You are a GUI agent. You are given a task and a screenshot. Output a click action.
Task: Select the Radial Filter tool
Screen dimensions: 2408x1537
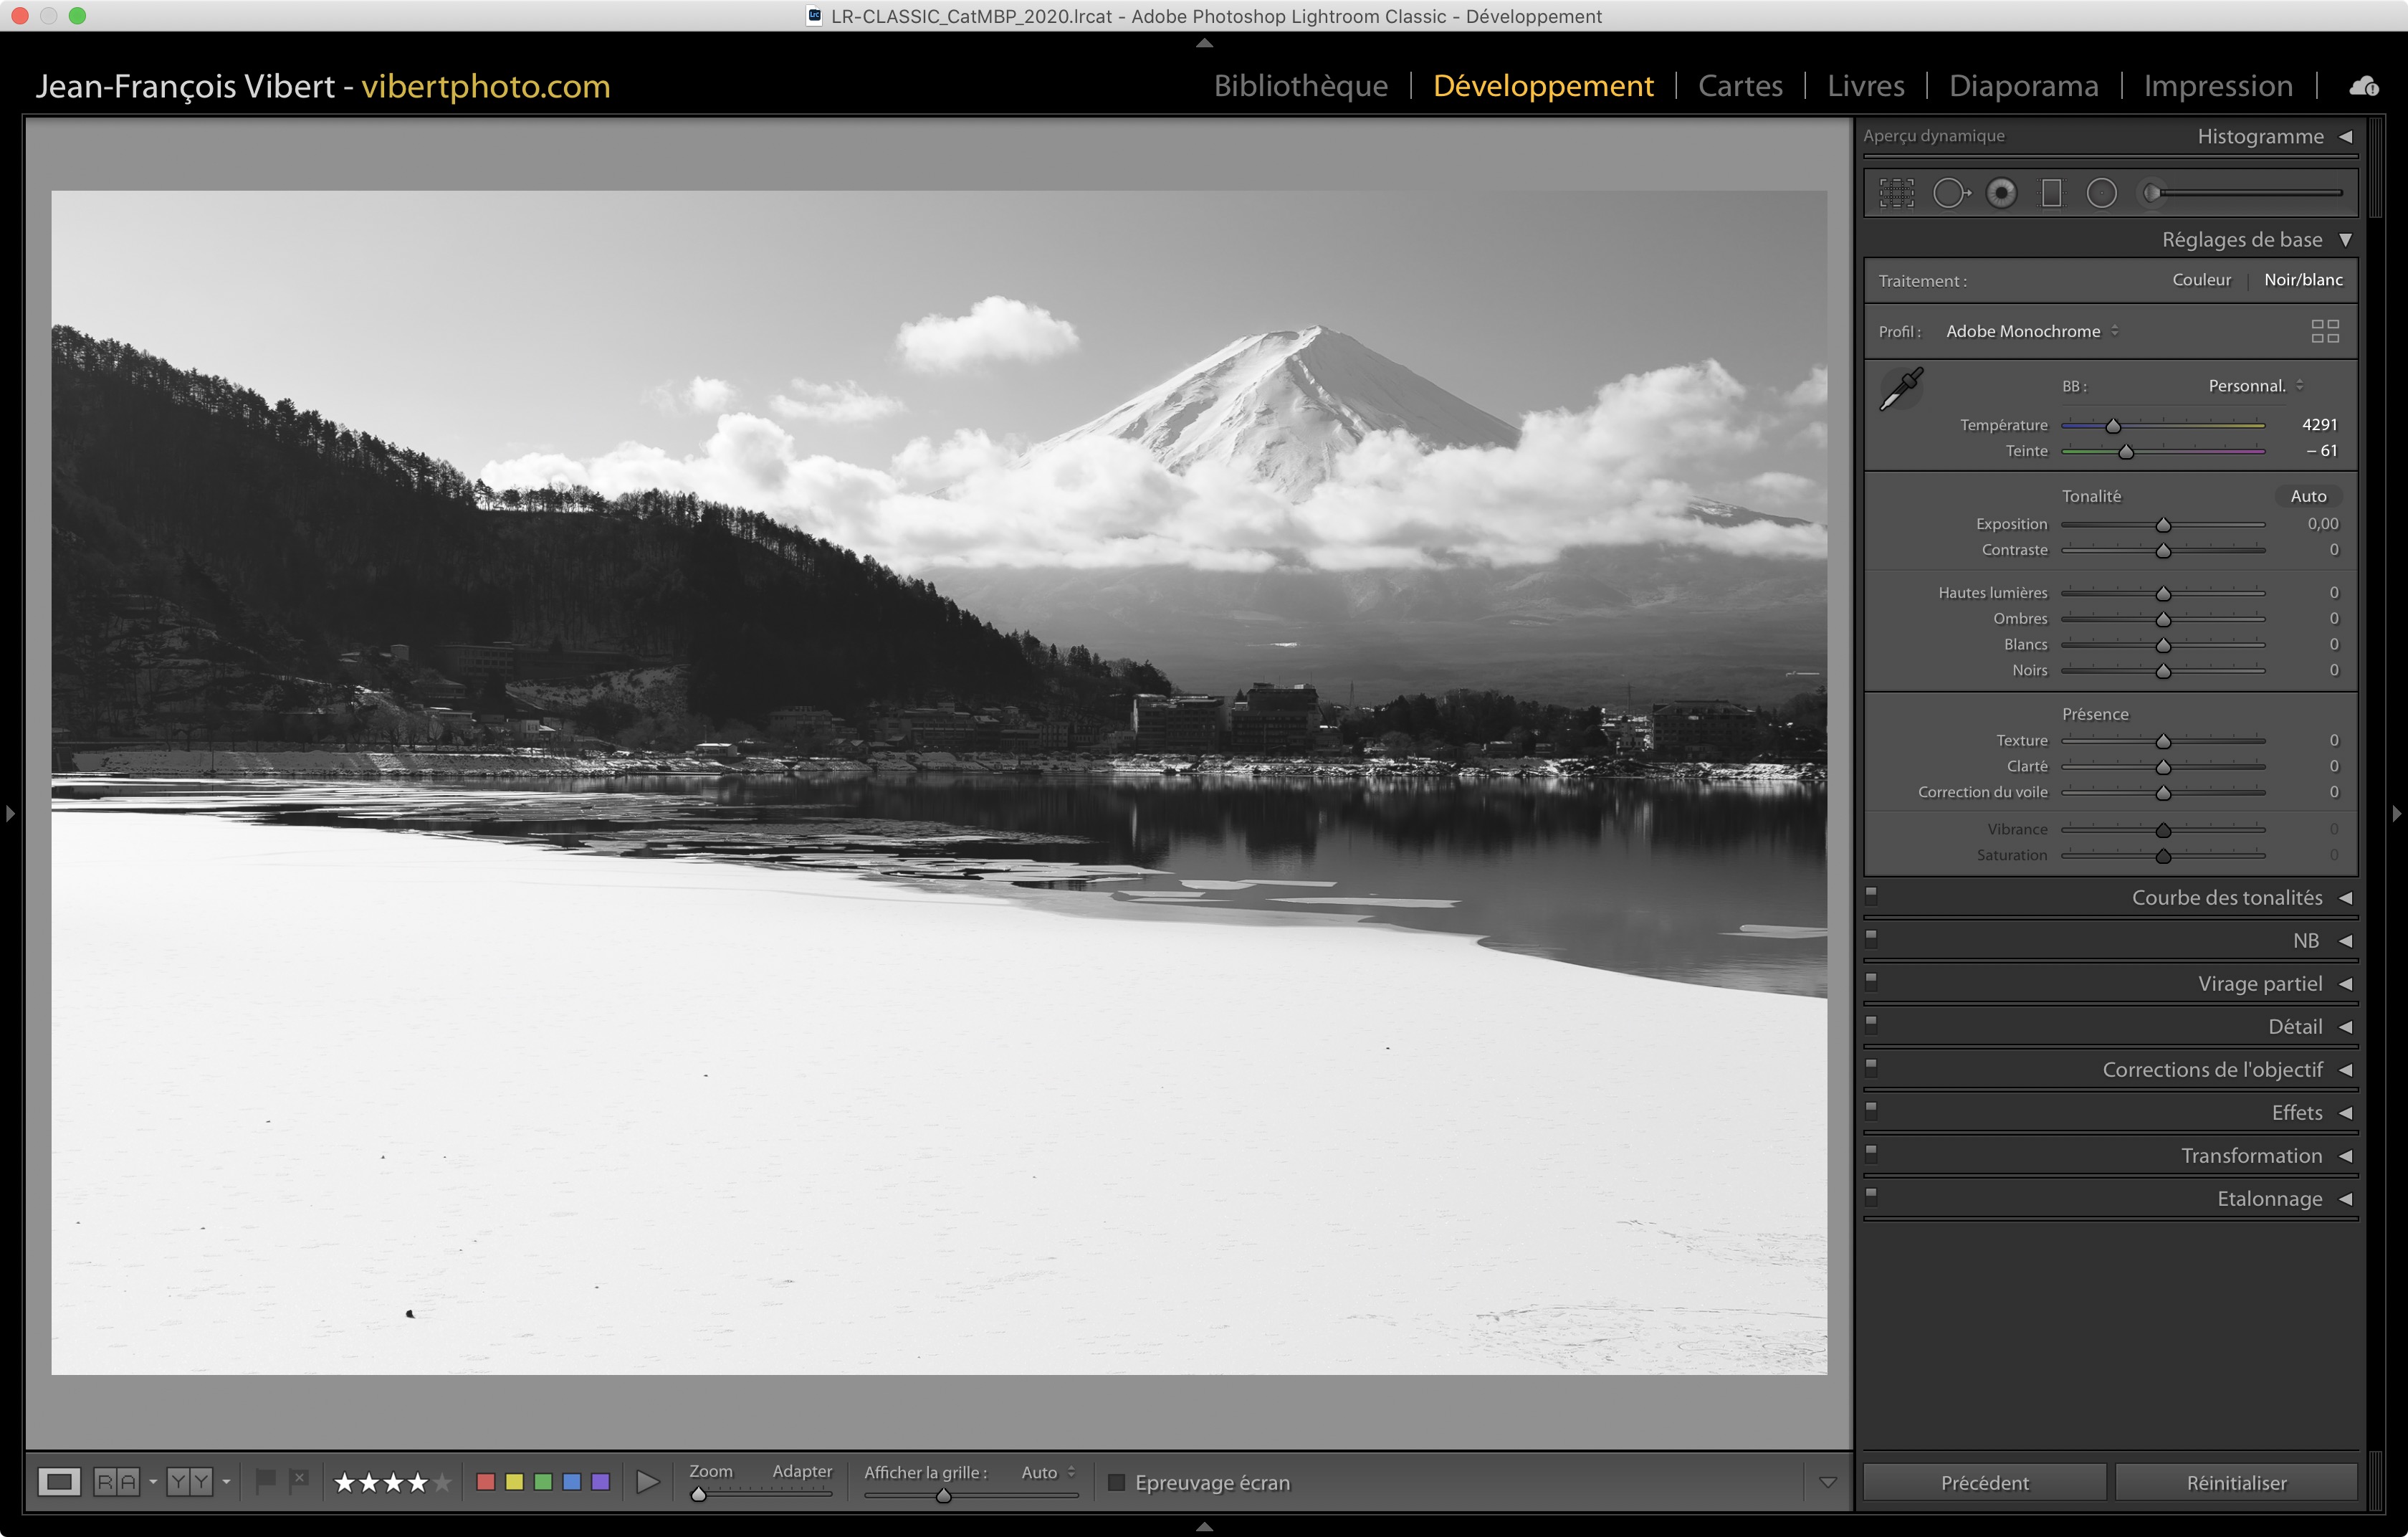coord(2101,193)
